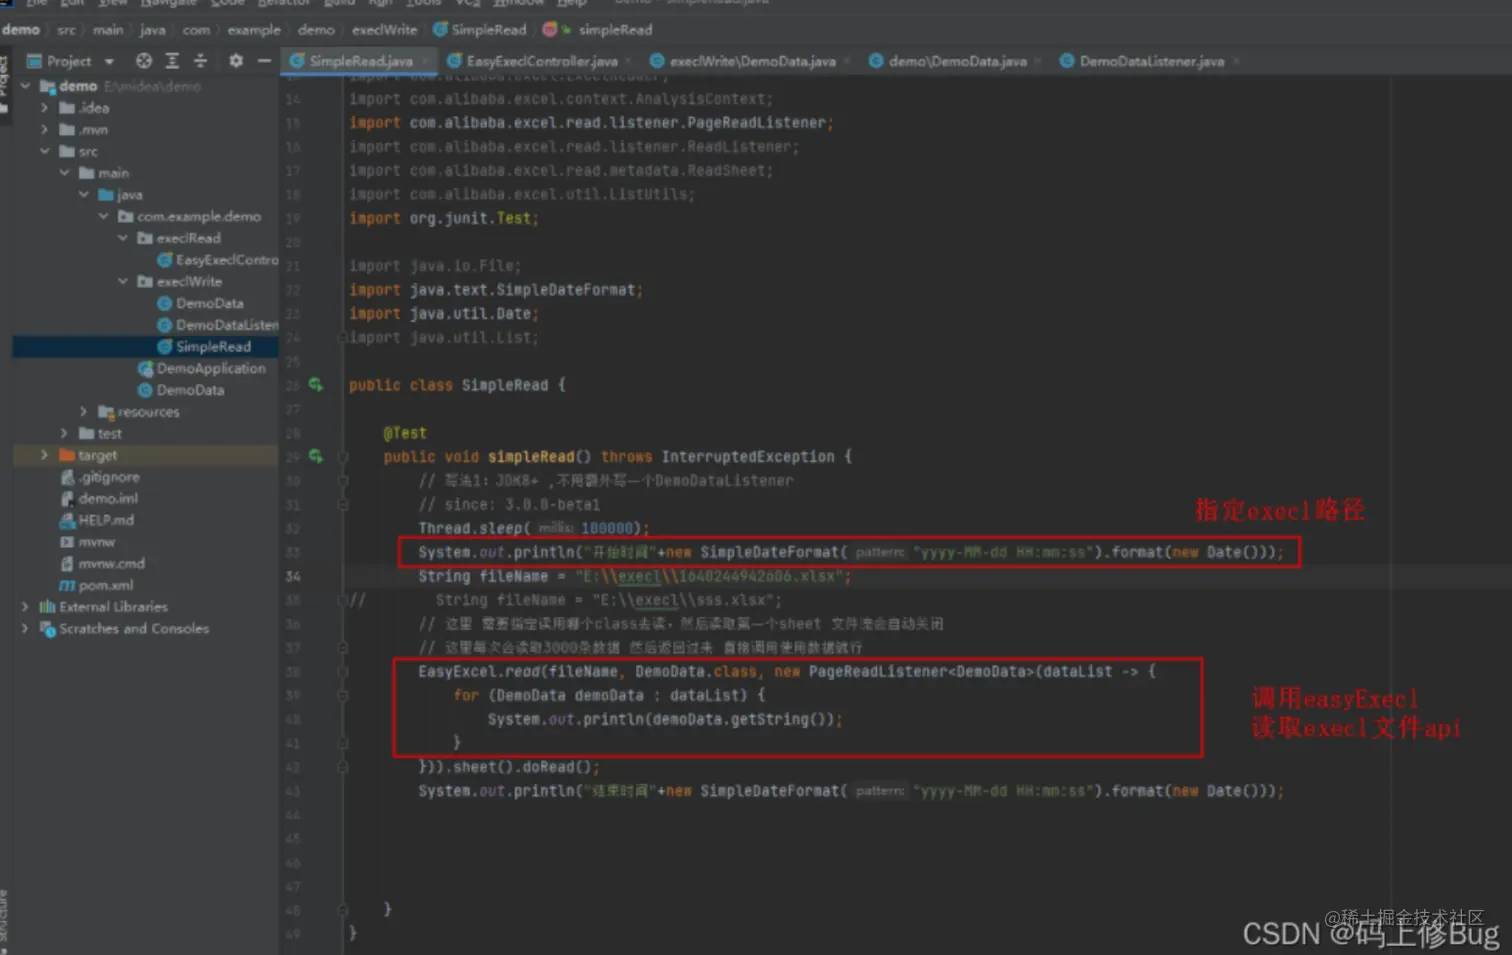Click com in the breadcrumb navigation bar

[x=196, y=30]
